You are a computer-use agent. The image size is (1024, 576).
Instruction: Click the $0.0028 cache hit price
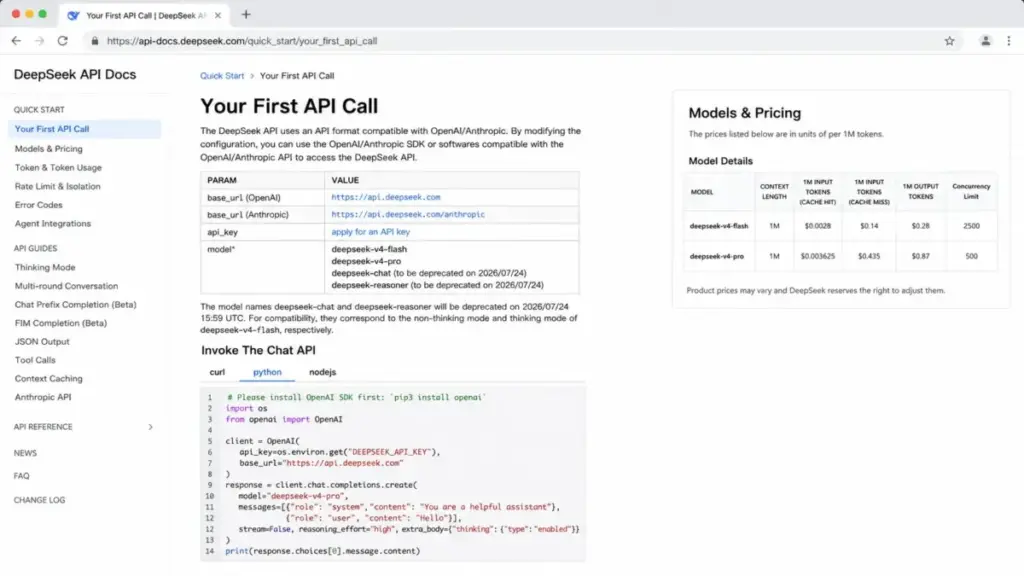pyautogui.click(x=818, y=226)
